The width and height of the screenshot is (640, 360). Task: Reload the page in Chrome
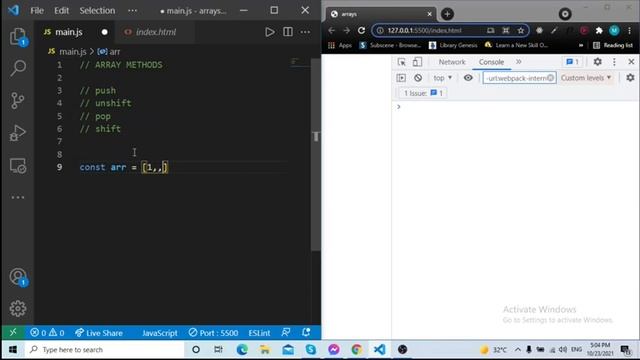click(x=362, y=31)
